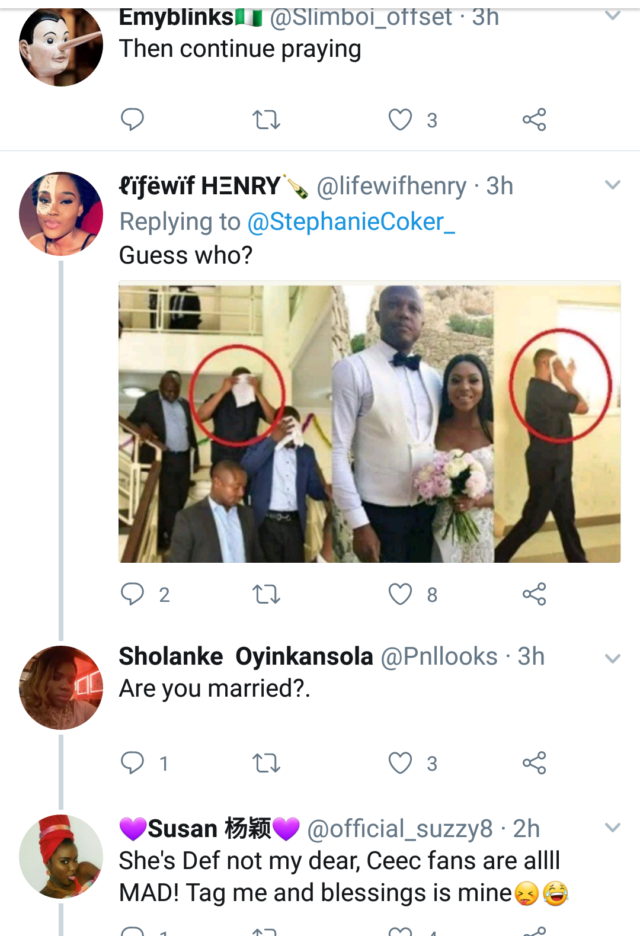Viewport: 640px width, 936px height.
Task: Share the 'Guess who?' tweet
Action: click(x=534, y=594)
